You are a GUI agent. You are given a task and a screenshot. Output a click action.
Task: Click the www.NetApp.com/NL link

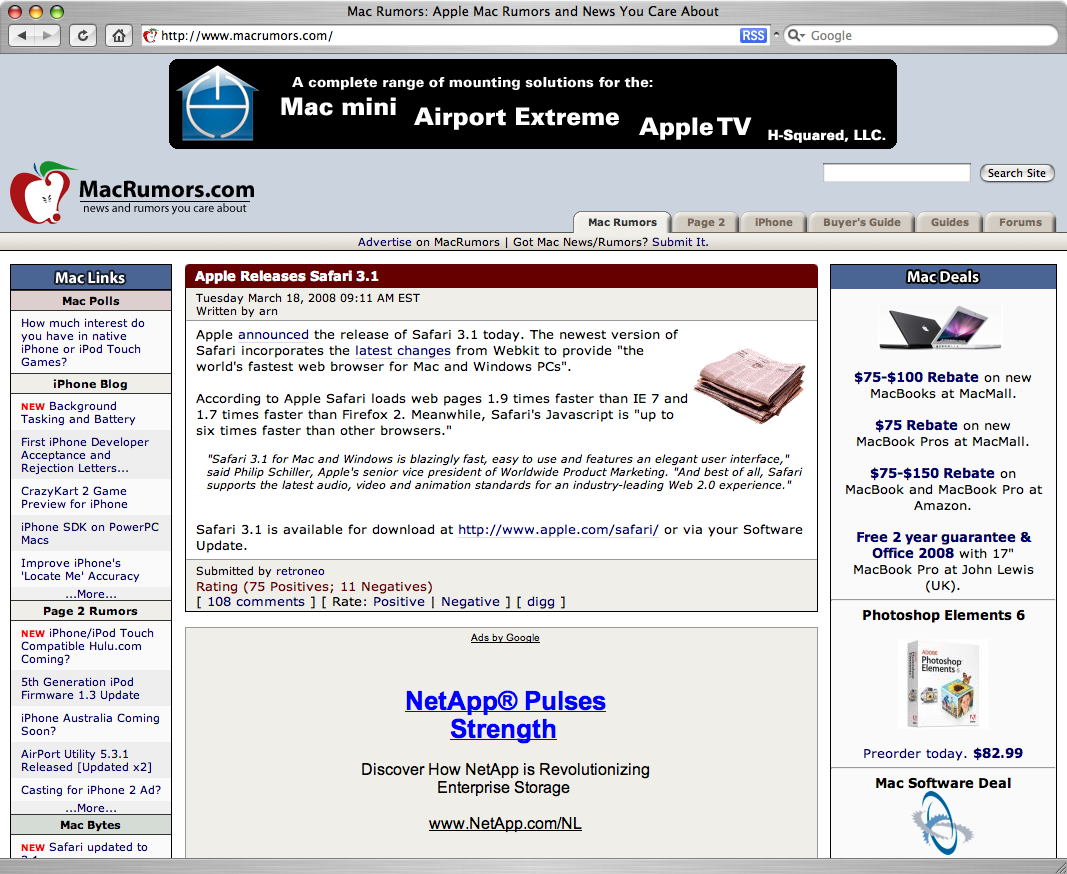505,824
